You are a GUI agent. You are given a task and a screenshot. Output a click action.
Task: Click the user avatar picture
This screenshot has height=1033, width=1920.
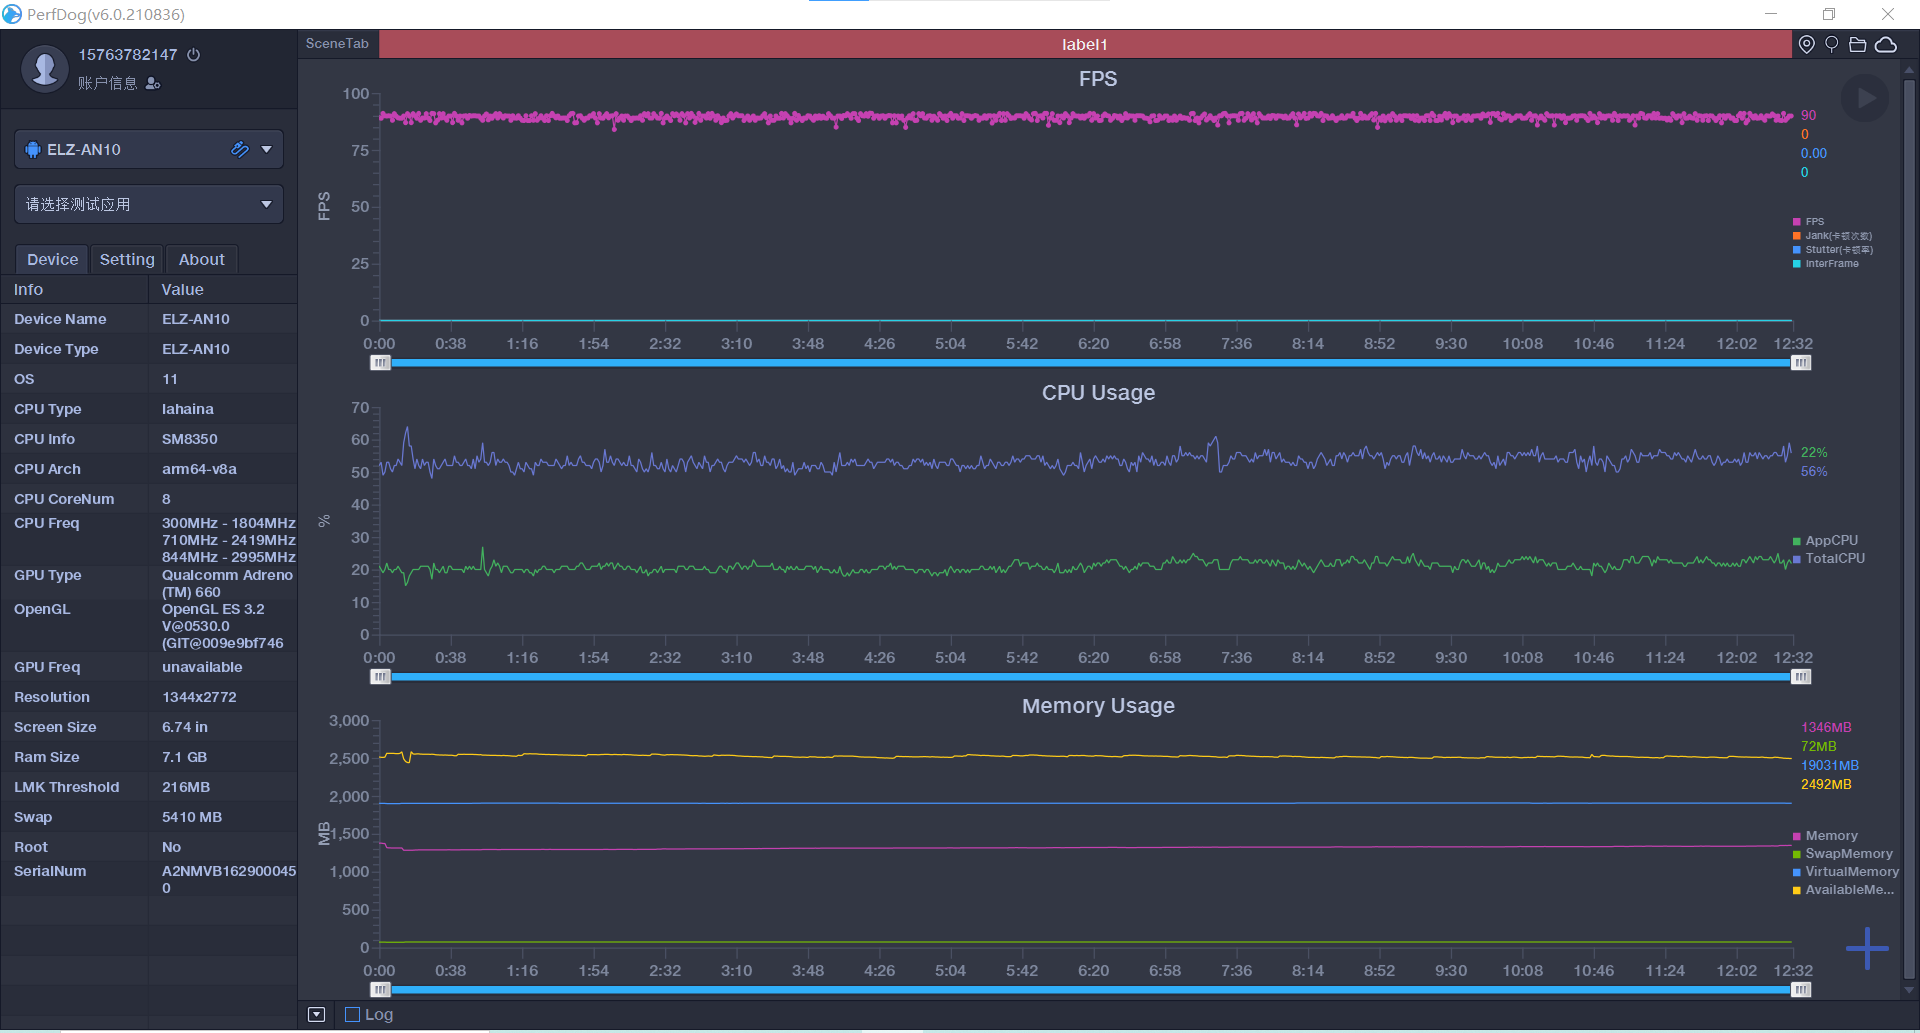coord(45,68)
